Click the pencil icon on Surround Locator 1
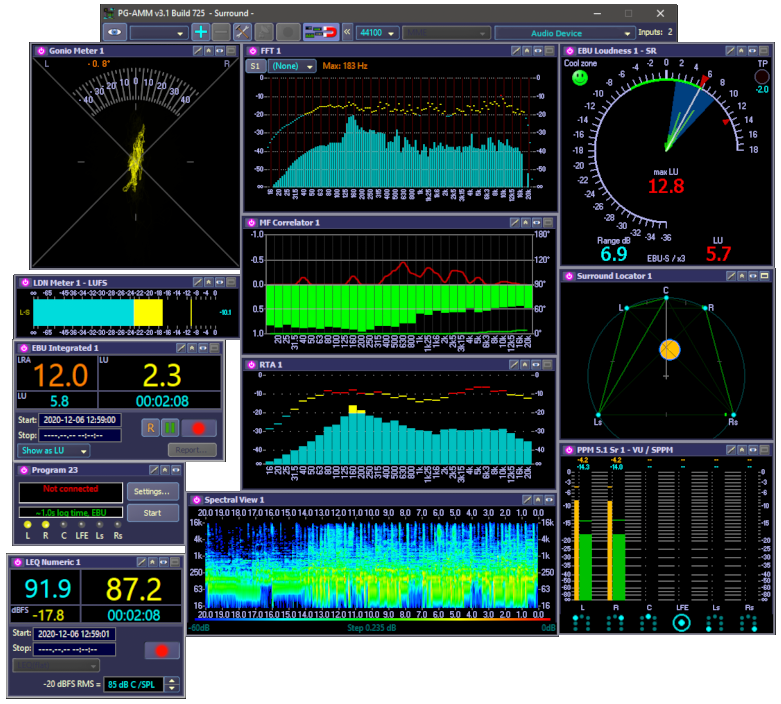The width and height of the screenshot is (781, 704). [731, 276]
